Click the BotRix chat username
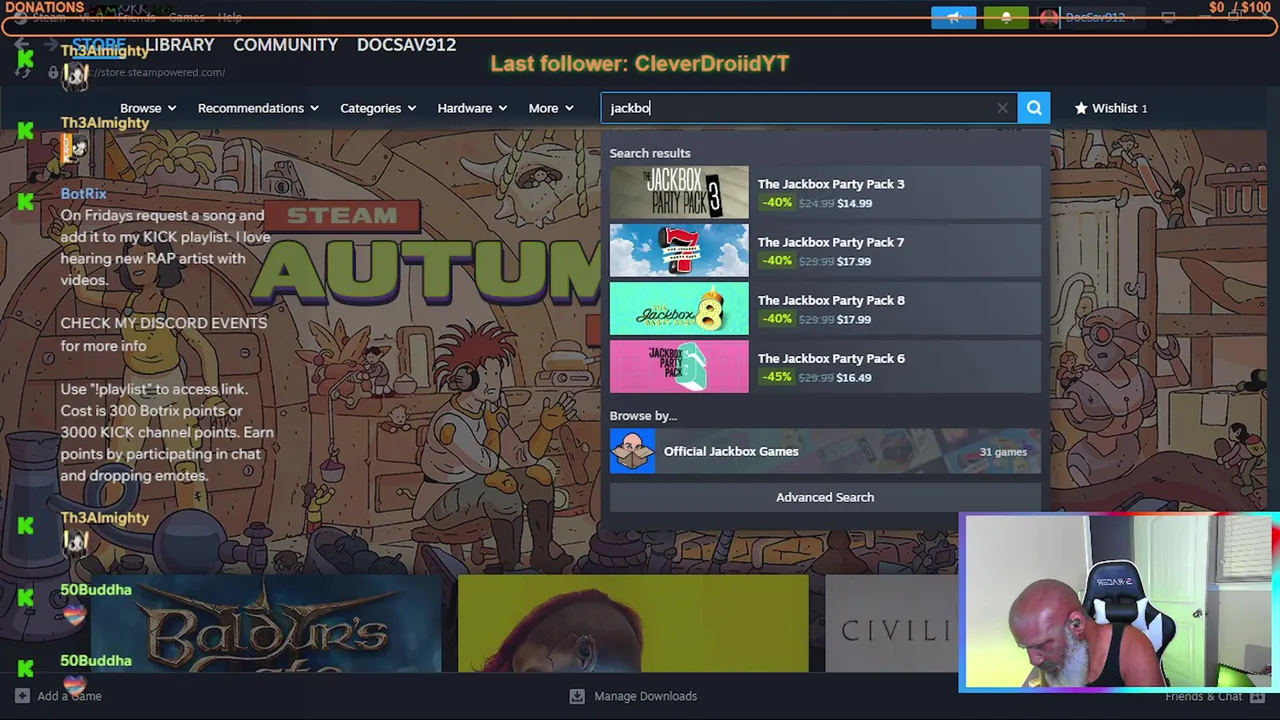Screen dimensions: 1280x720 (x=83, y=194)
